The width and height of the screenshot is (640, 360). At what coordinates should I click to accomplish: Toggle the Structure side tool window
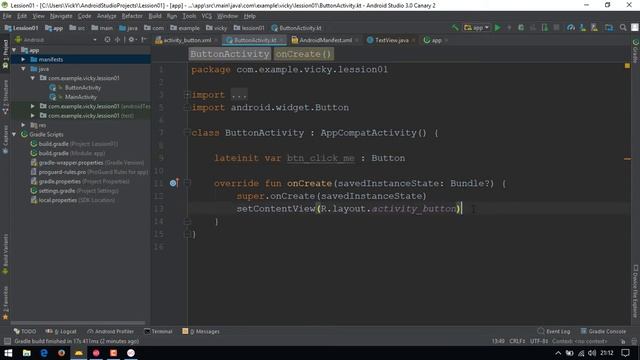pyautogui.click(x=5, y=97)
